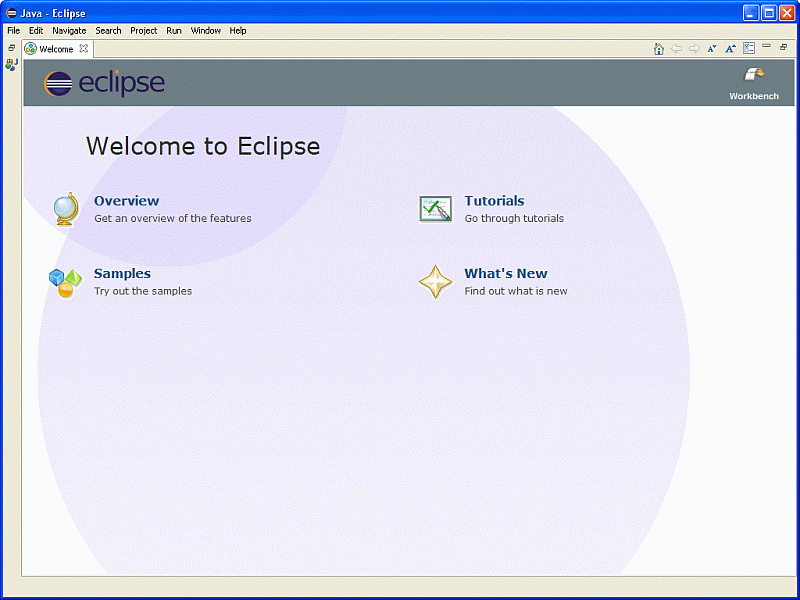Close the Eclipse window
Viewport: 800px width, 600px height.
pyautogui.click(x=787, y=13)
